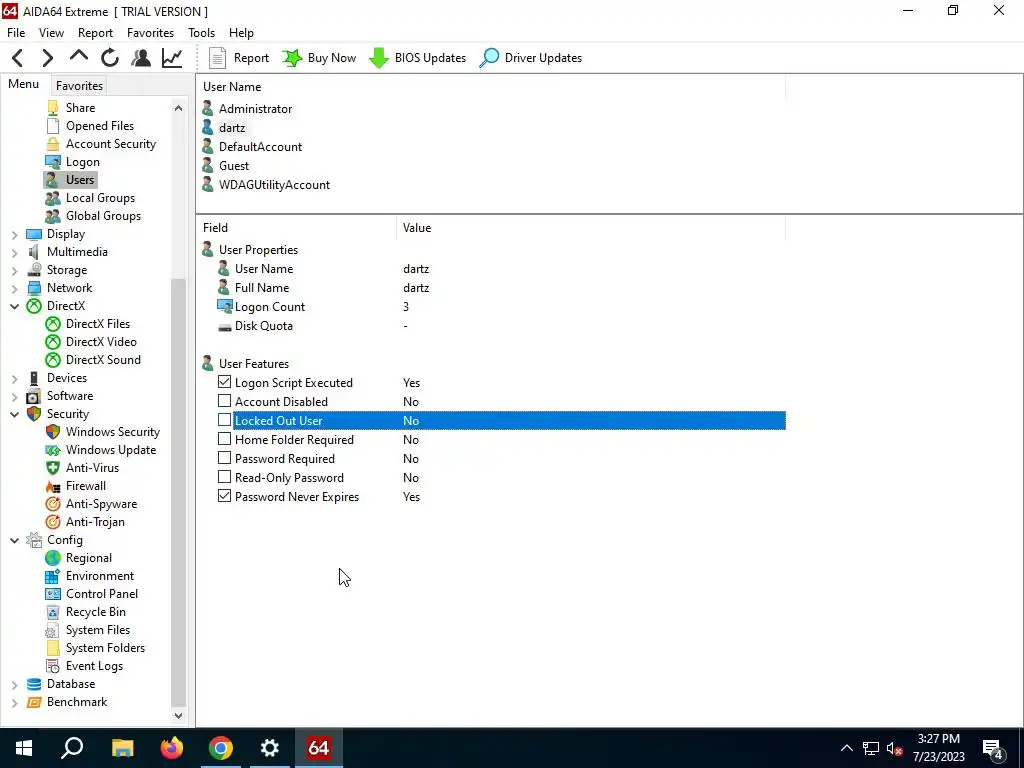Select the DirectX Sound icon
1024x768 pixels.
pyautogui.click(x=53, y=360)
